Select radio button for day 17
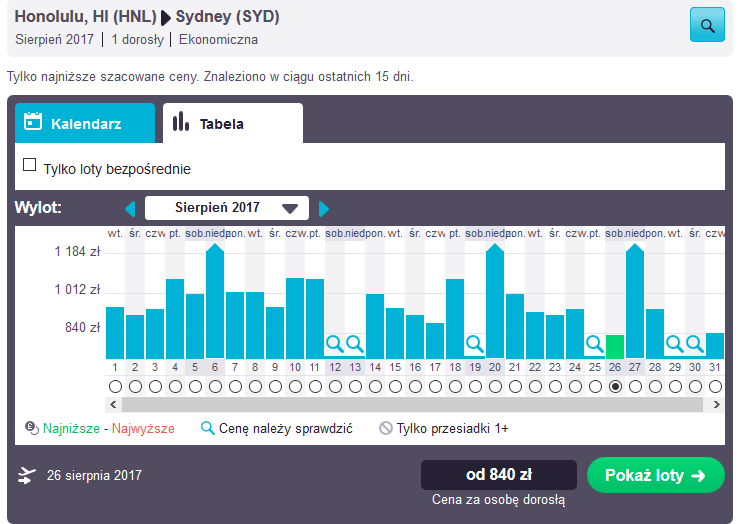The width and height of the screenshot is (738, 524). (435, 387)
